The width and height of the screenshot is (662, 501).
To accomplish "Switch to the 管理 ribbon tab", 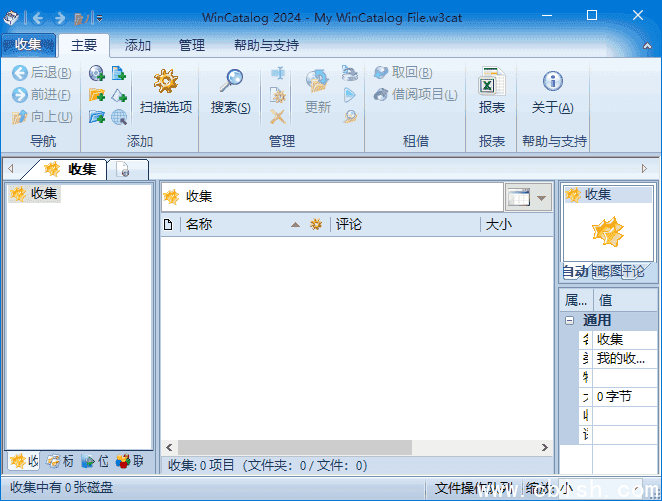I will click(192, 45).
